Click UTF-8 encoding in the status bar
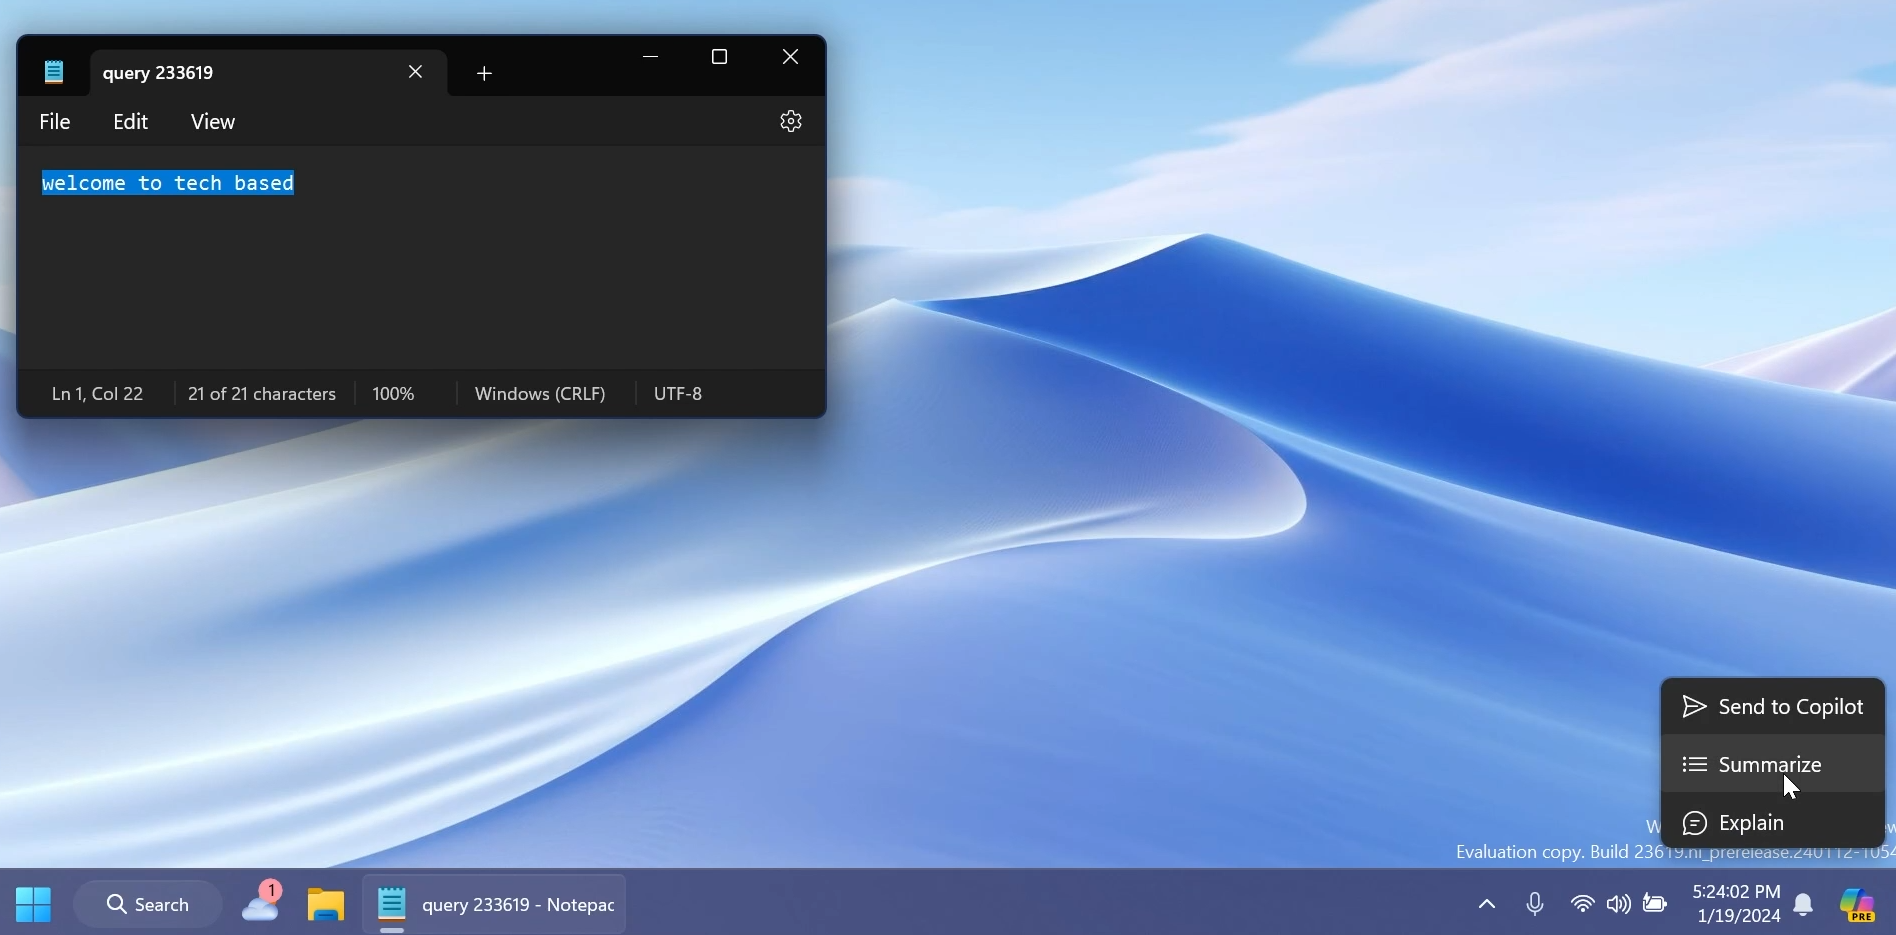This screenshot has width=1896, height=935. 678,393
